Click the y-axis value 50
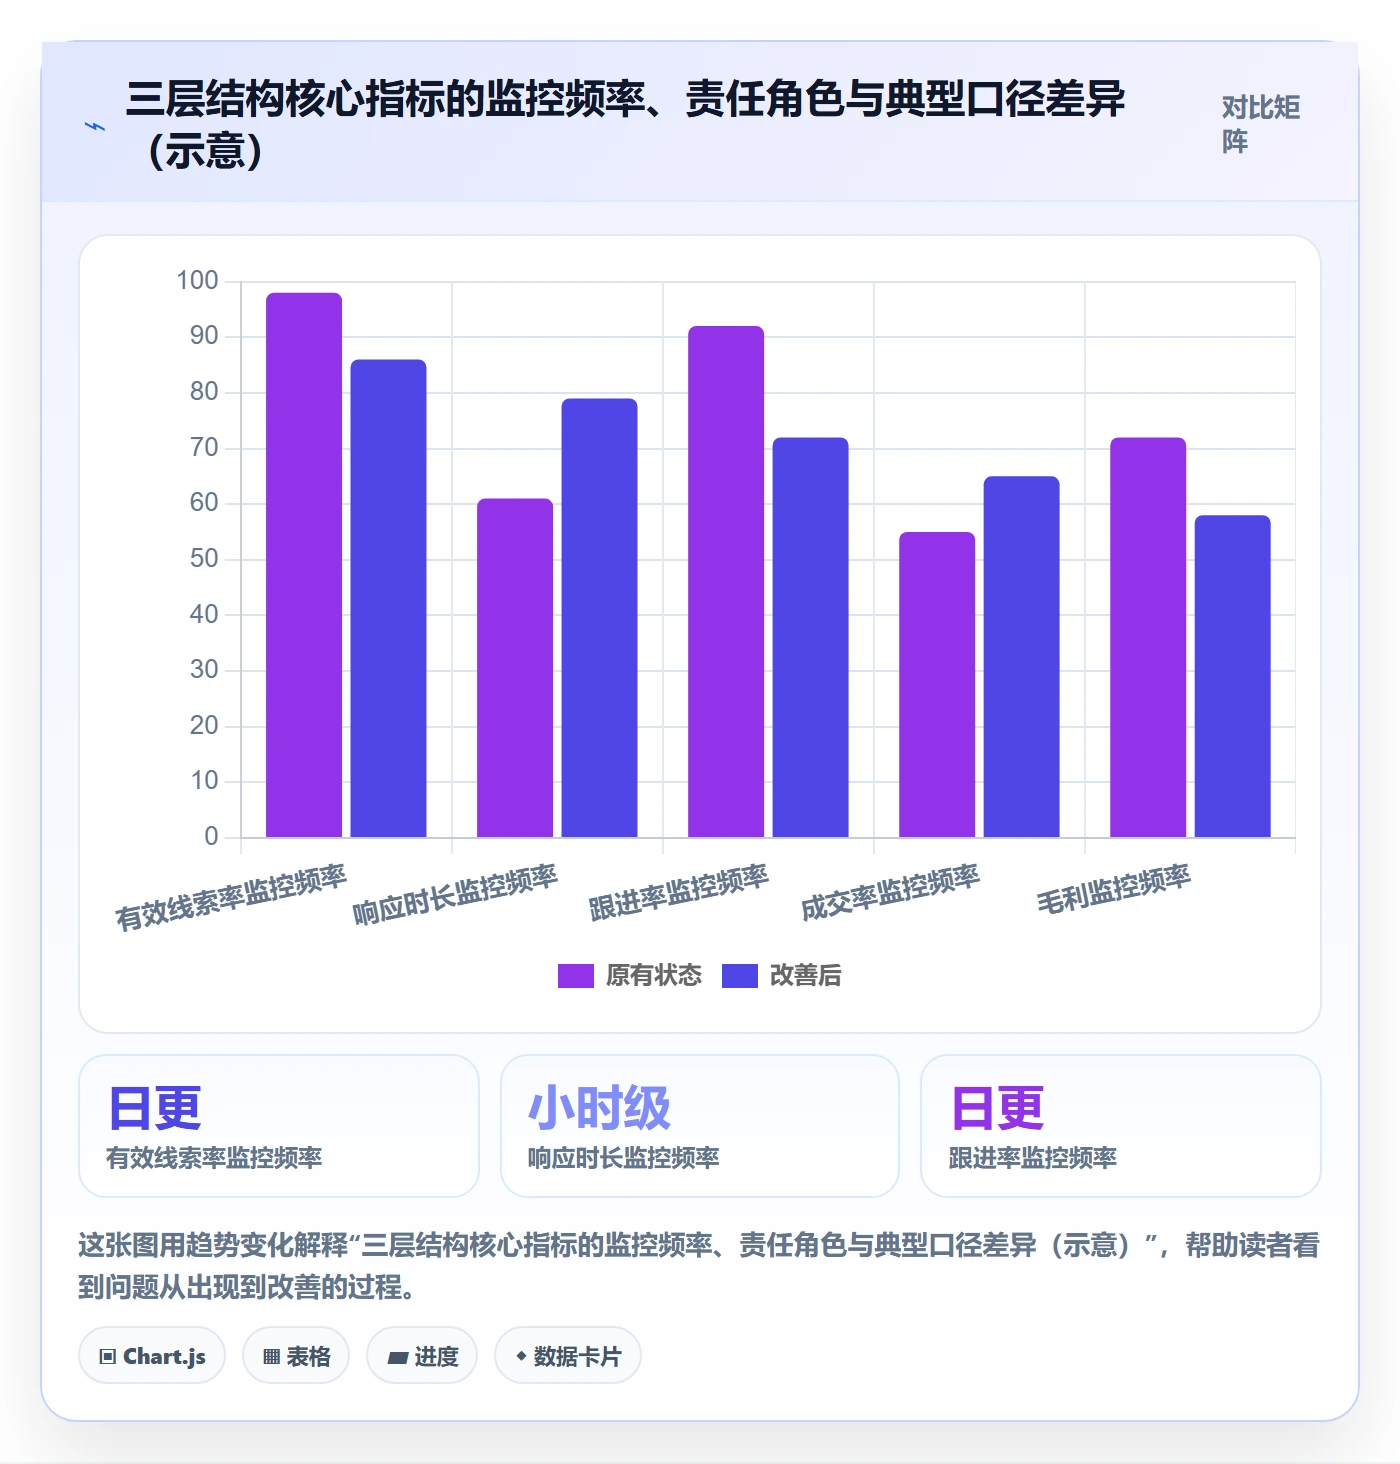This screenshot has height=1464, width=1400. pos(204,559)
